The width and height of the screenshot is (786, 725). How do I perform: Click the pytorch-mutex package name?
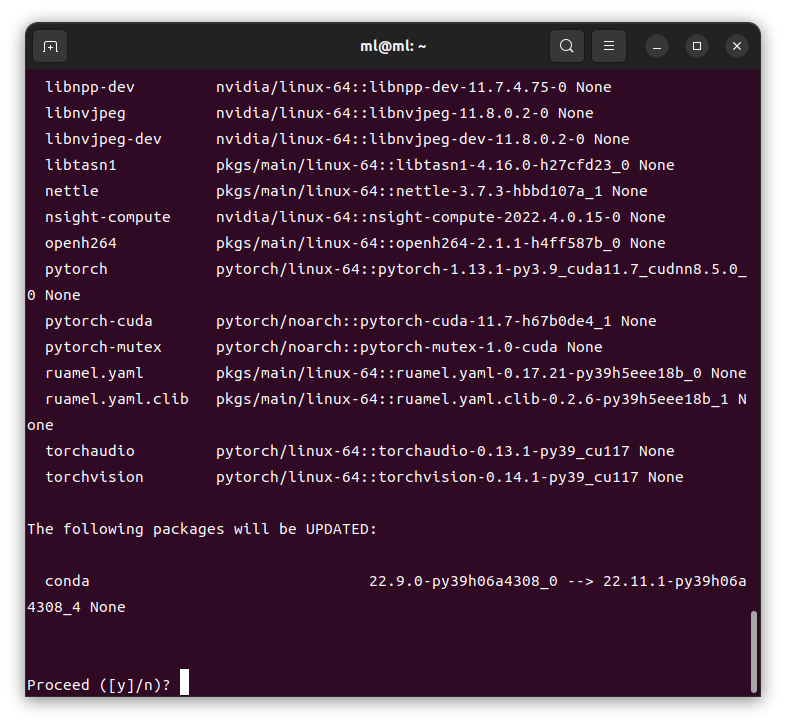pyautogui.click(x=103, y=347)
